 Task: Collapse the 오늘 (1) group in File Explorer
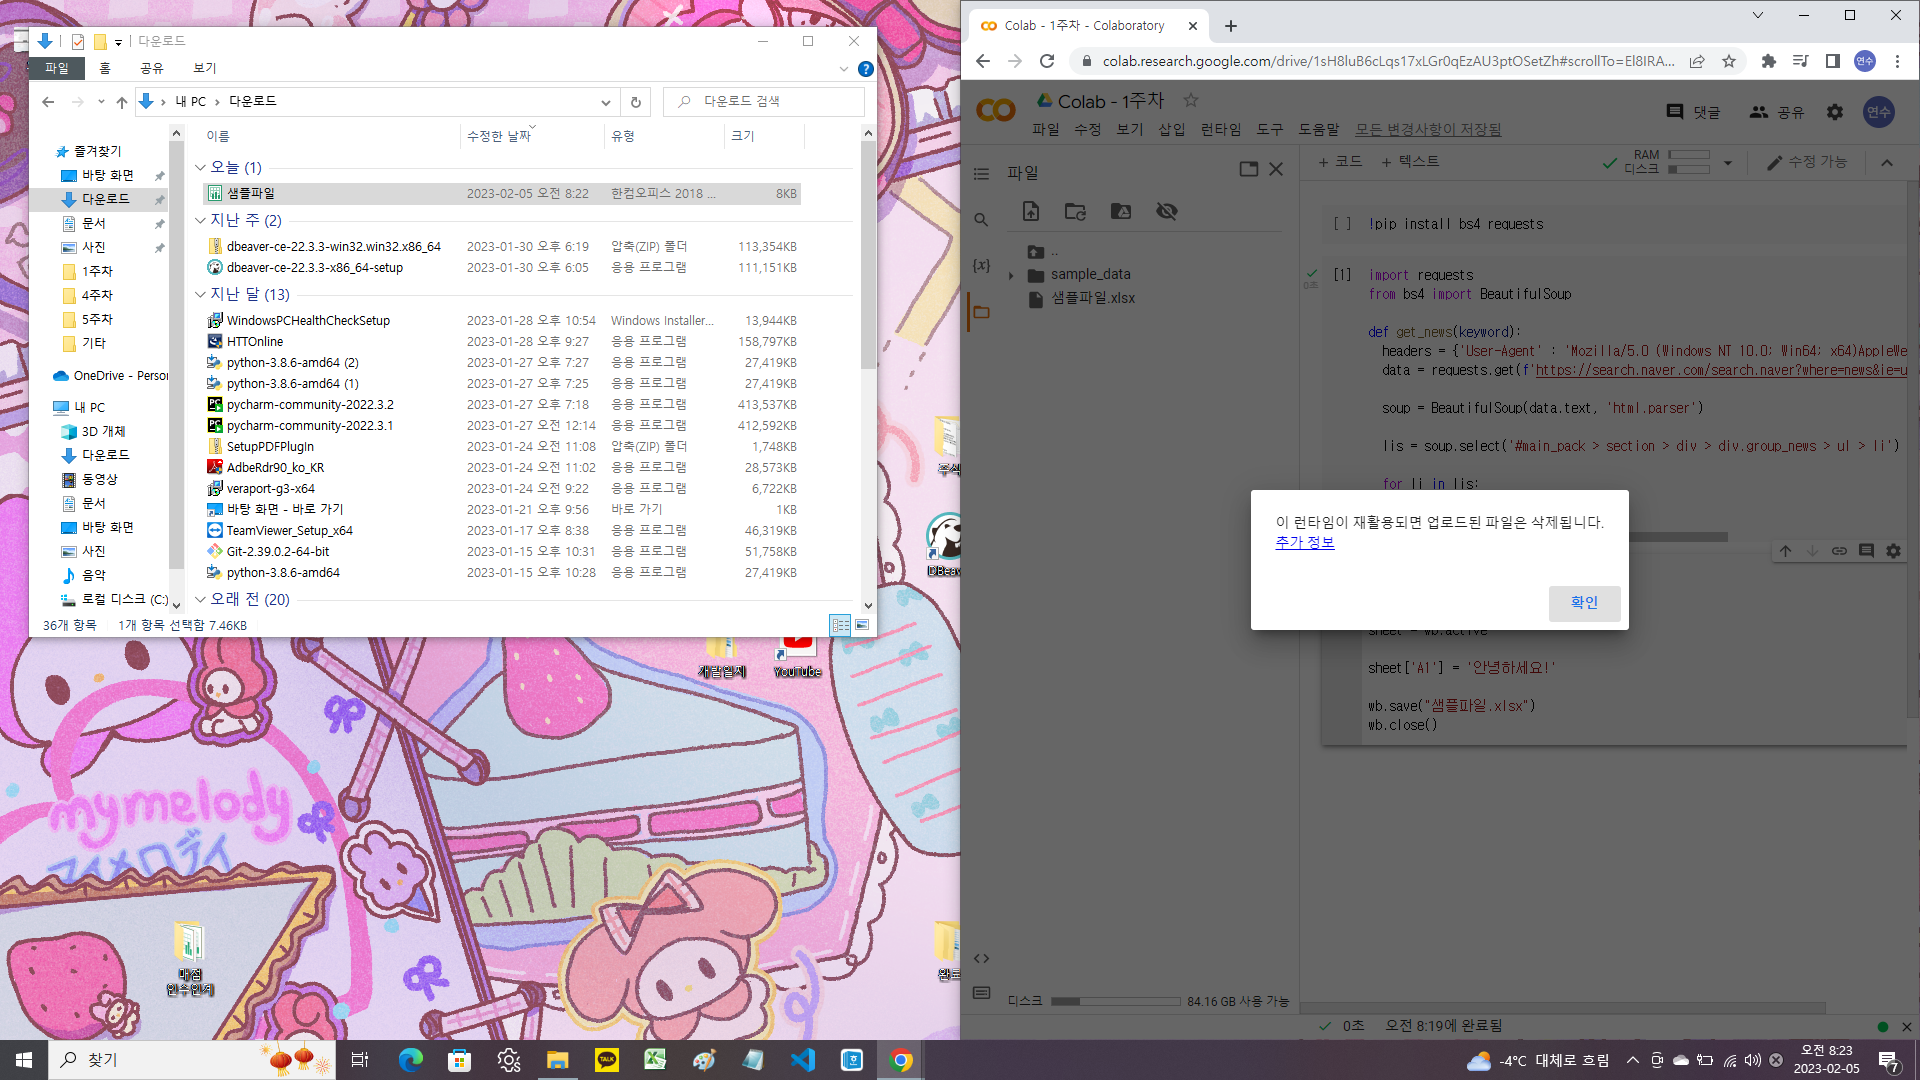[x=200, y=167]
